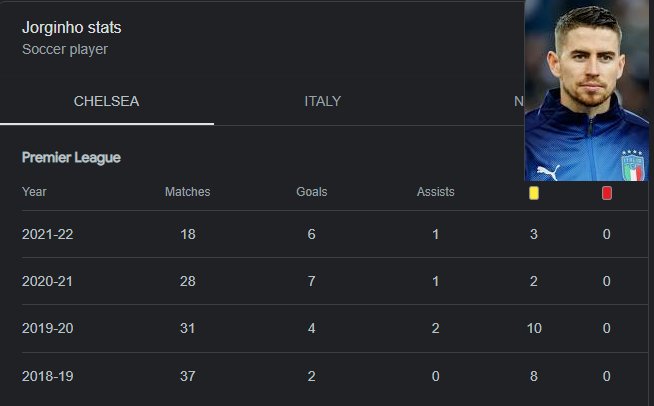The height and width of the screenshot is (406, 654).
Task: Click the partially hidden third tab
Action: pos(518,101)
